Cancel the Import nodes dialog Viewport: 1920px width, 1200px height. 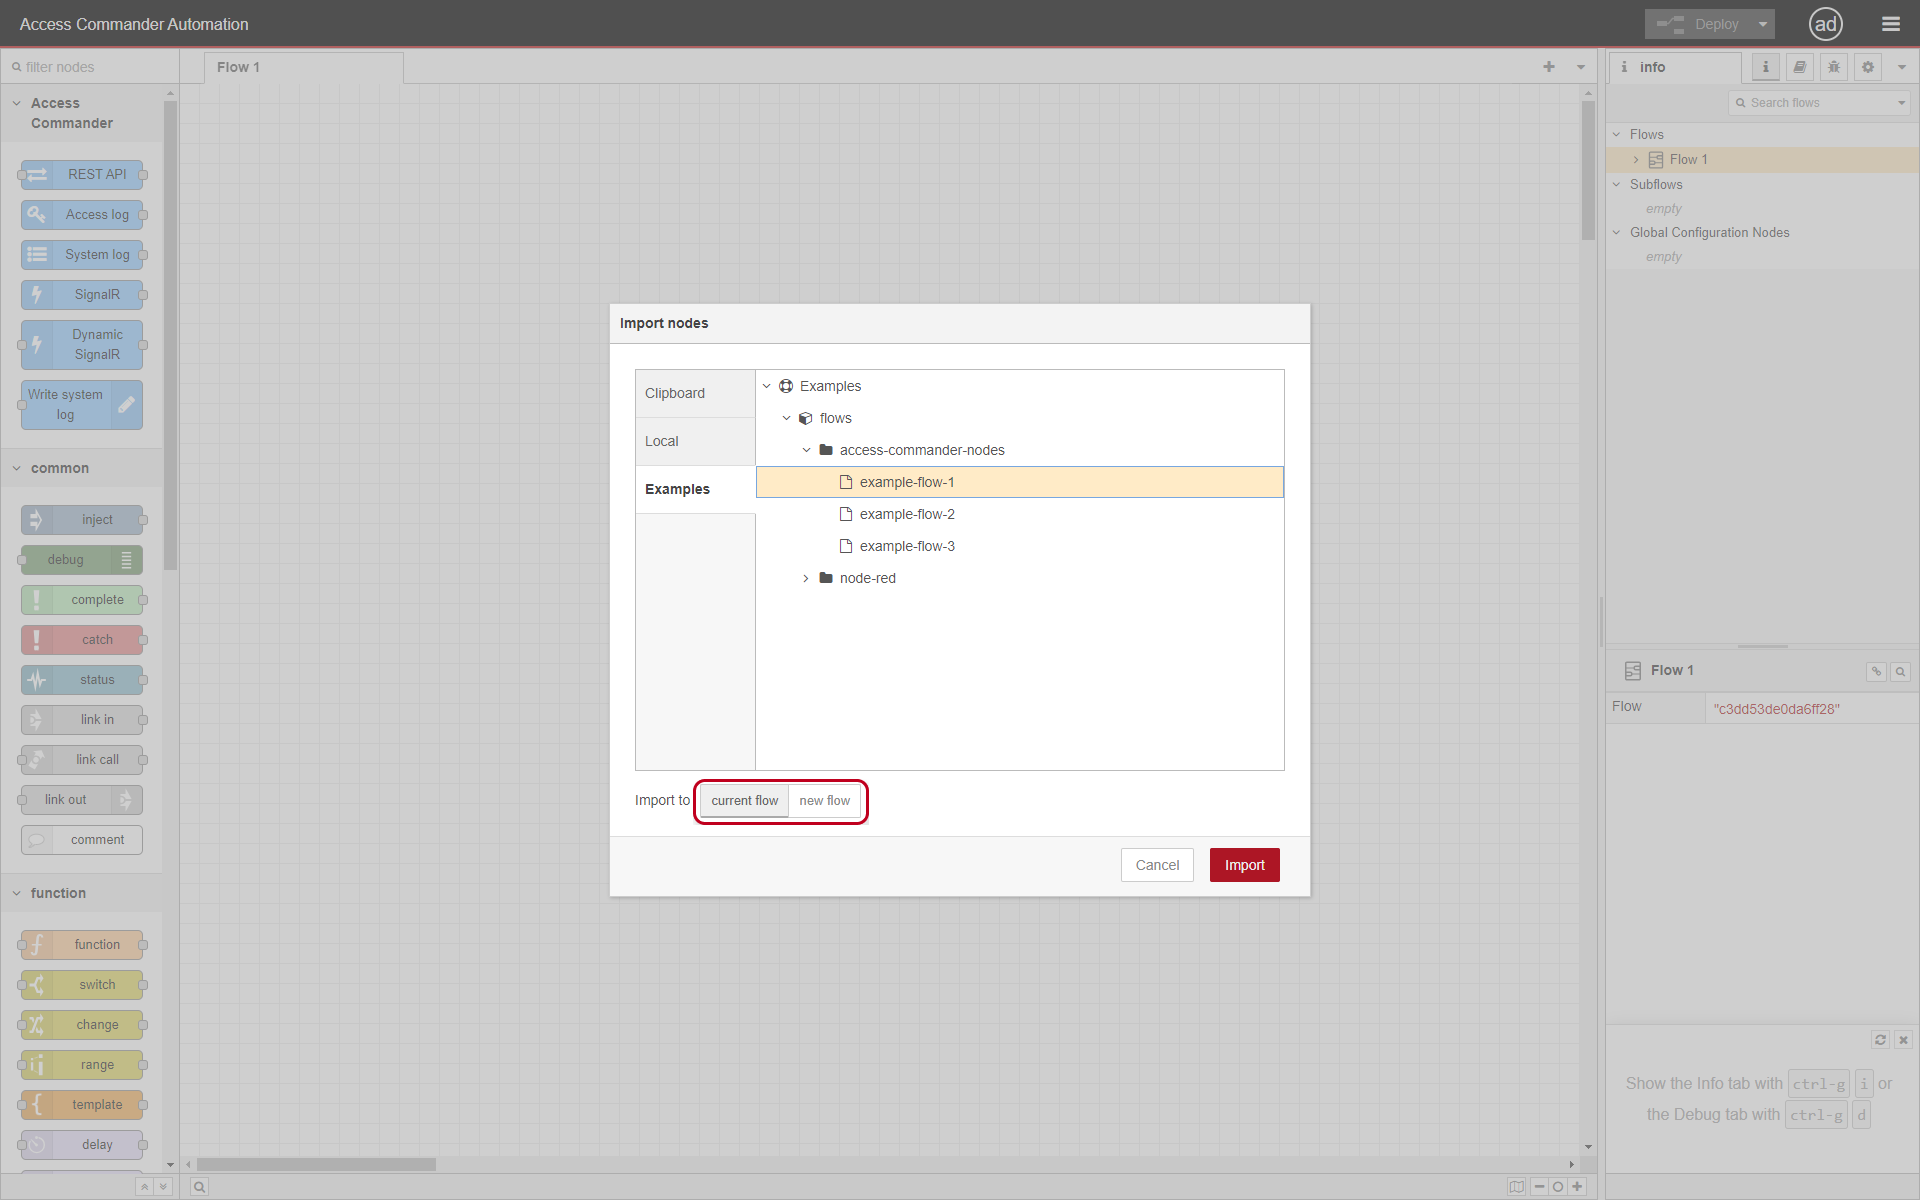pyautogui.click(x=1157, y=865)
